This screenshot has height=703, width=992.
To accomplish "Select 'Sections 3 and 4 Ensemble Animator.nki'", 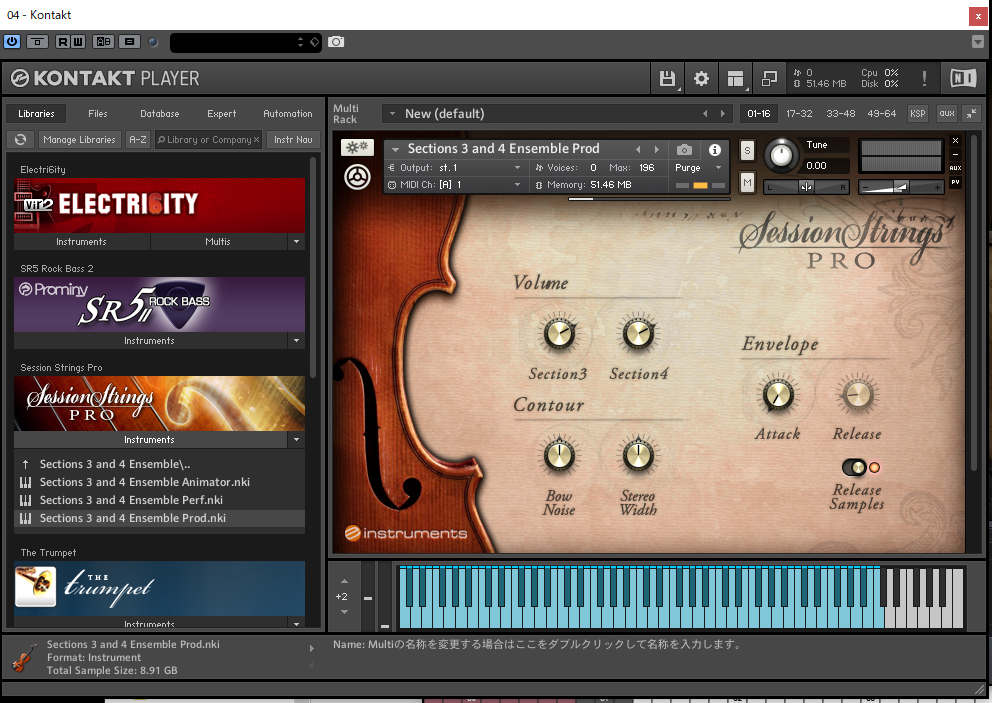I will [x=159, y=482].
